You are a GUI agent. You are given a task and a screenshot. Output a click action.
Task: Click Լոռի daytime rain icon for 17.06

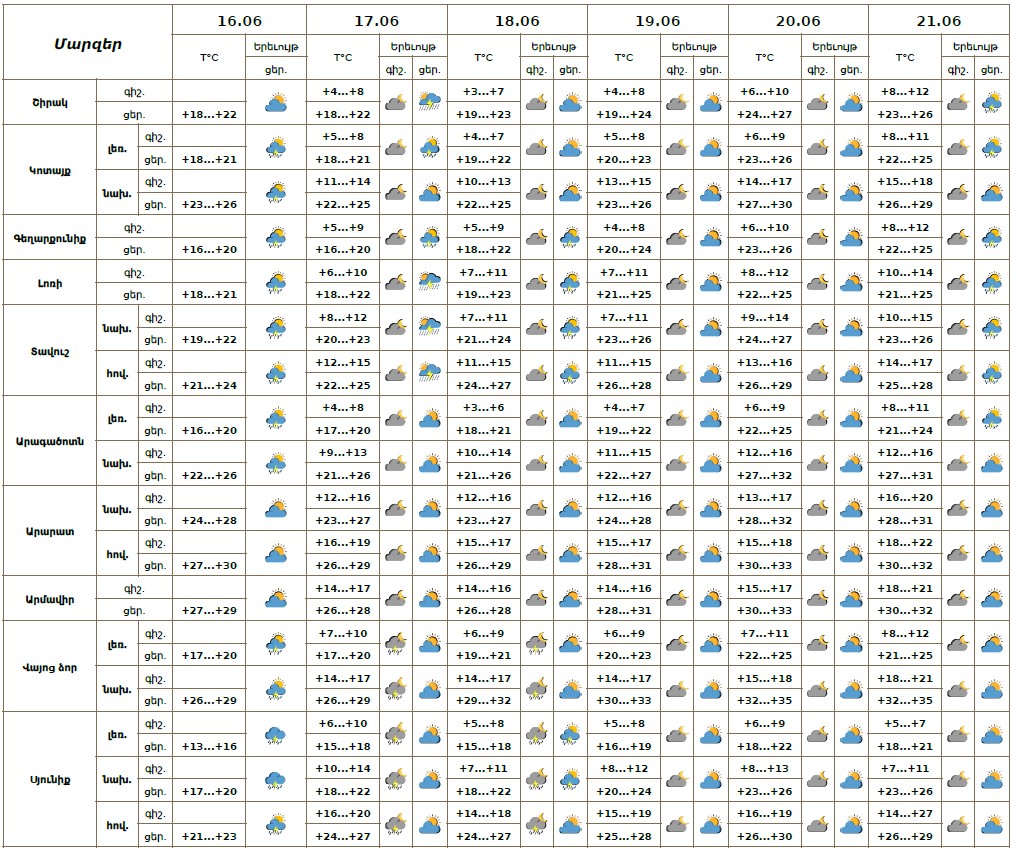coord(431,283)
